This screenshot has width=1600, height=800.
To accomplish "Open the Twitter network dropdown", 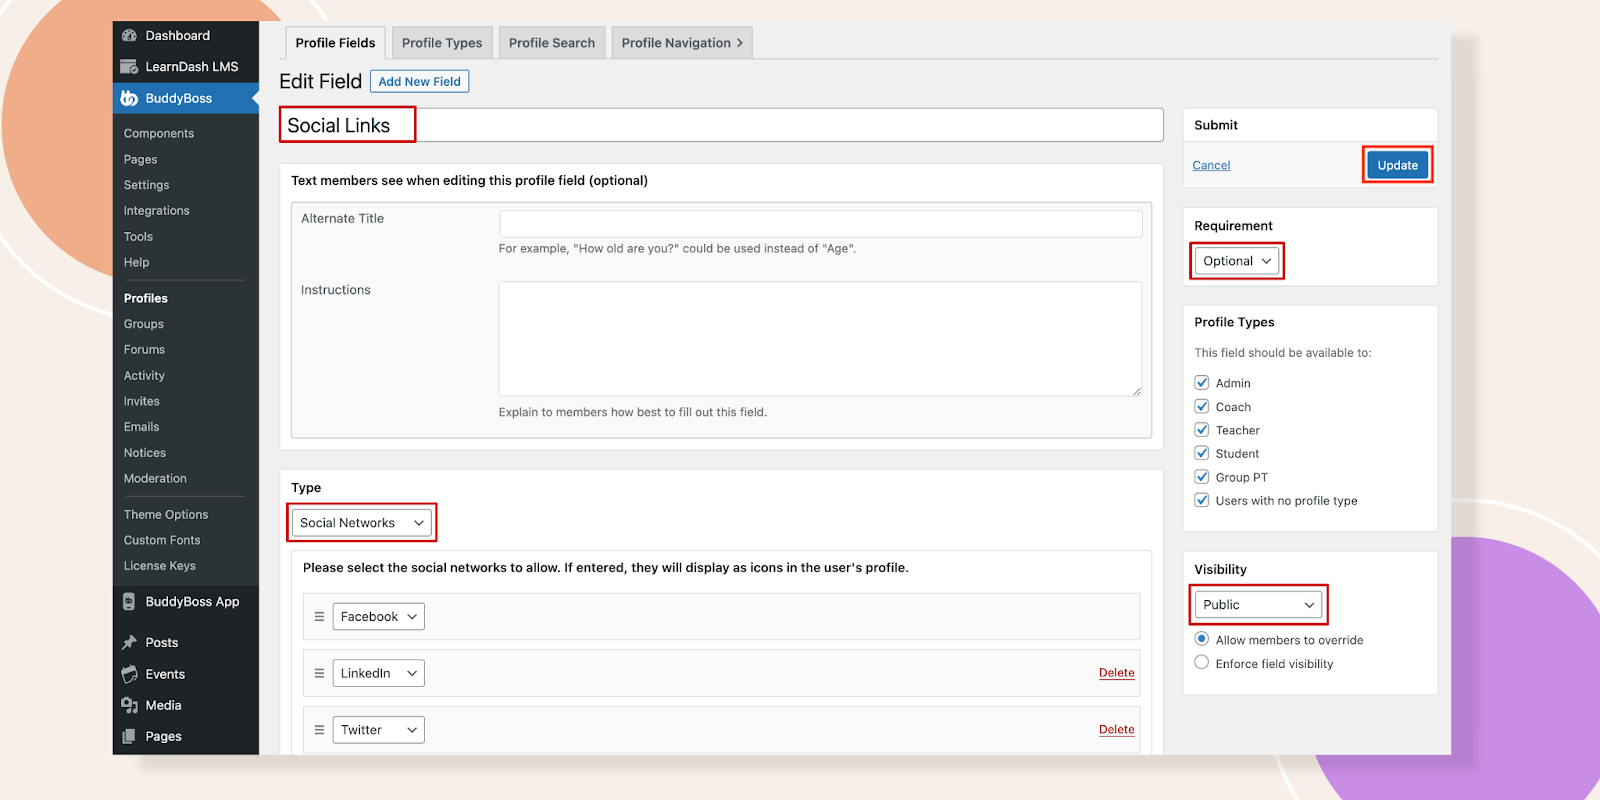I will (378, 730).
